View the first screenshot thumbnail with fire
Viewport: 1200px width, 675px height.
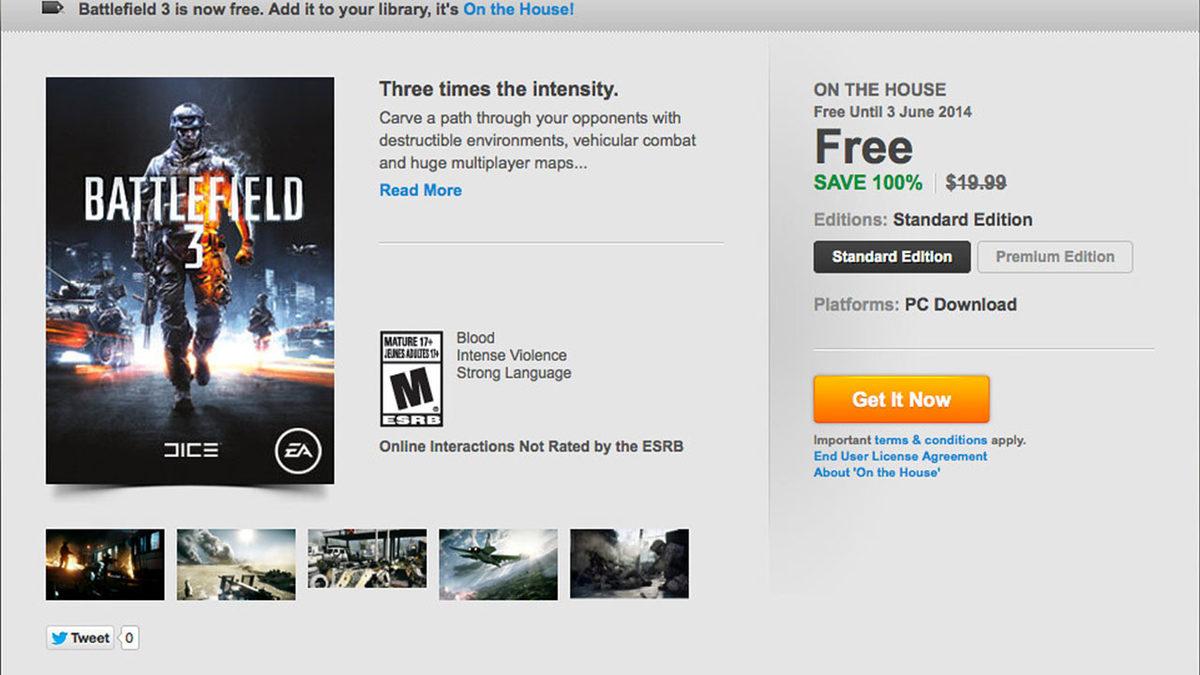105,564
